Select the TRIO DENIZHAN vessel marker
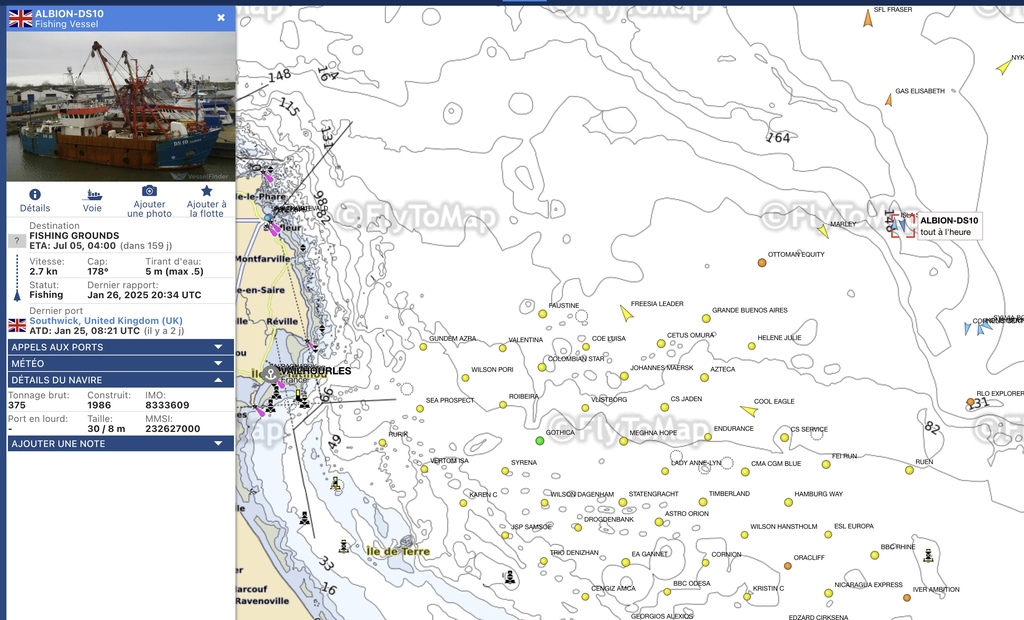This screenshot has width=1024, height=620. [543, 561]
